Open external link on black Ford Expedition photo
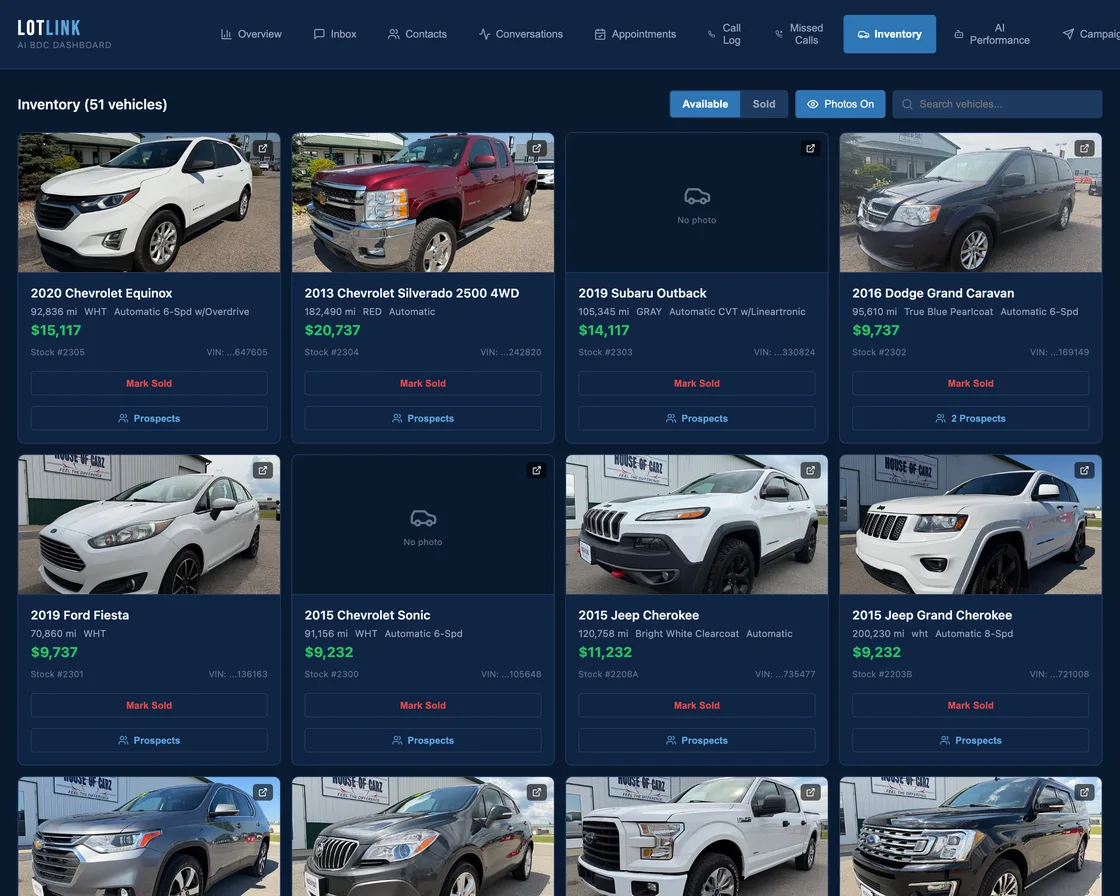Viewport: 1120px width, 896px height. pyautogui.click(x=1084, y=792)
